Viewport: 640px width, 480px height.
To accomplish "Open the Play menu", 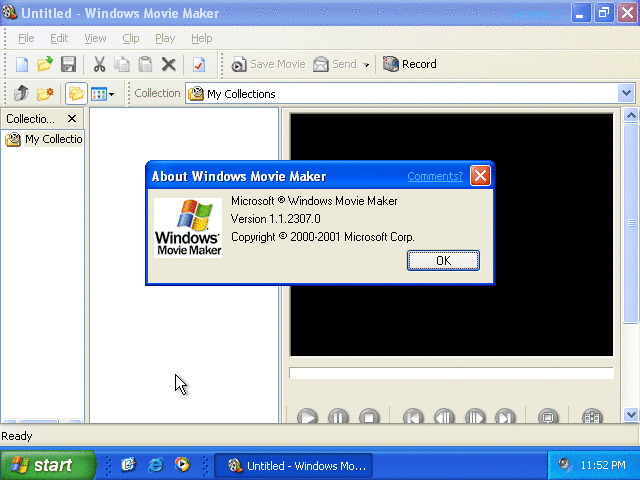I will [165, 38].
